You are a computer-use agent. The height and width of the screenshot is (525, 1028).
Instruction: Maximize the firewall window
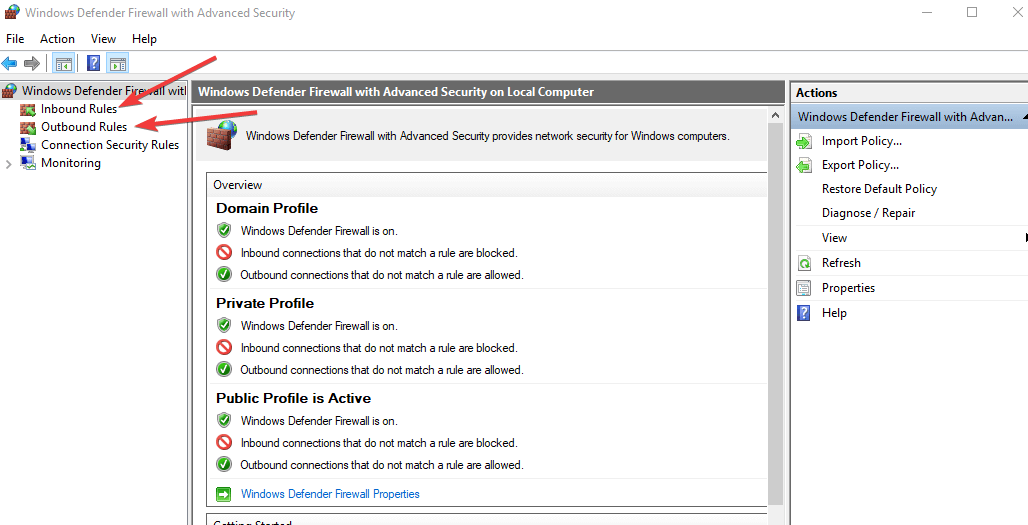pyautogui.click(x=972, y=12)
